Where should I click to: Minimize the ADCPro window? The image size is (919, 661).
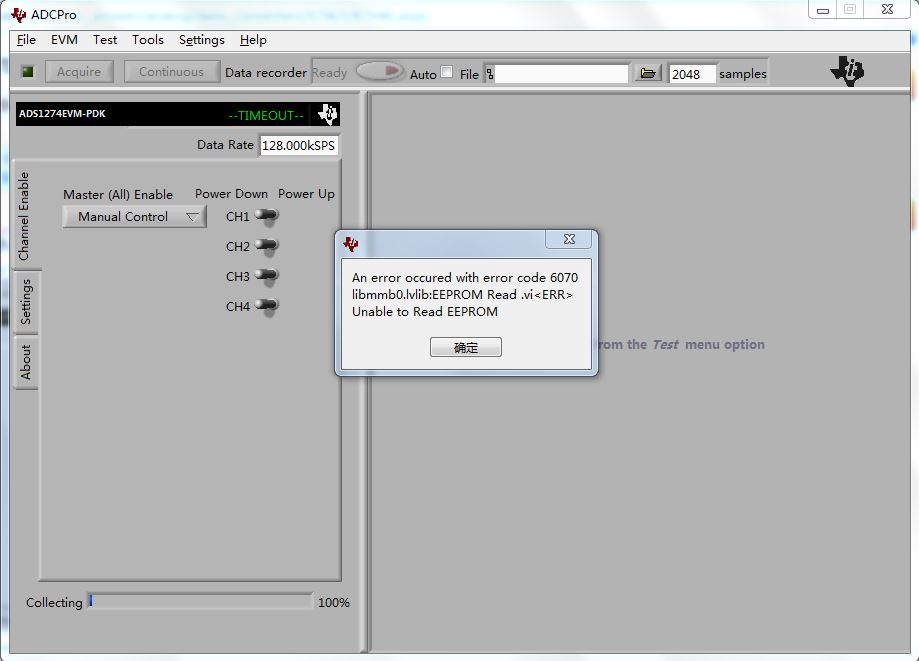tap(823, 10)
